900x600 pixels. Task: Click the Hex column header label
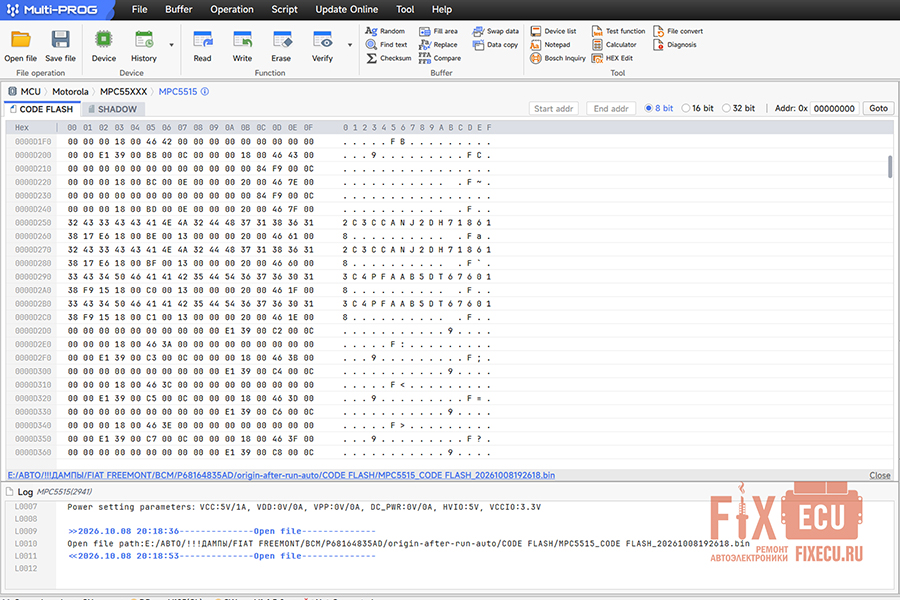click(x=22, y=127)
